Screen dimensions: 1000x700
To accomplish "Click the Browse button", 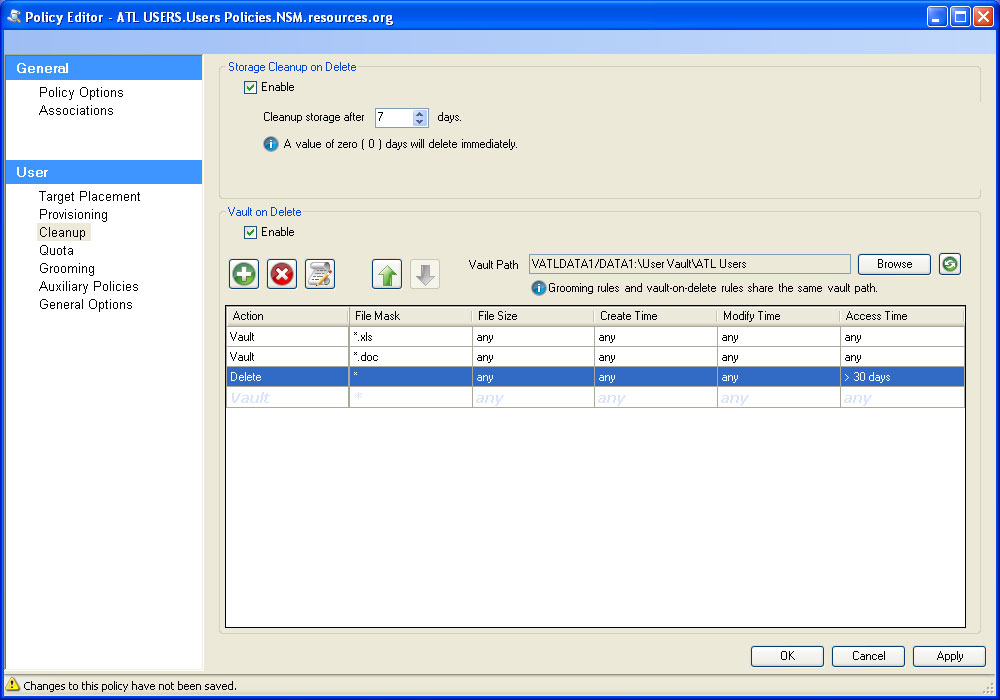I will tap(894, 264).
